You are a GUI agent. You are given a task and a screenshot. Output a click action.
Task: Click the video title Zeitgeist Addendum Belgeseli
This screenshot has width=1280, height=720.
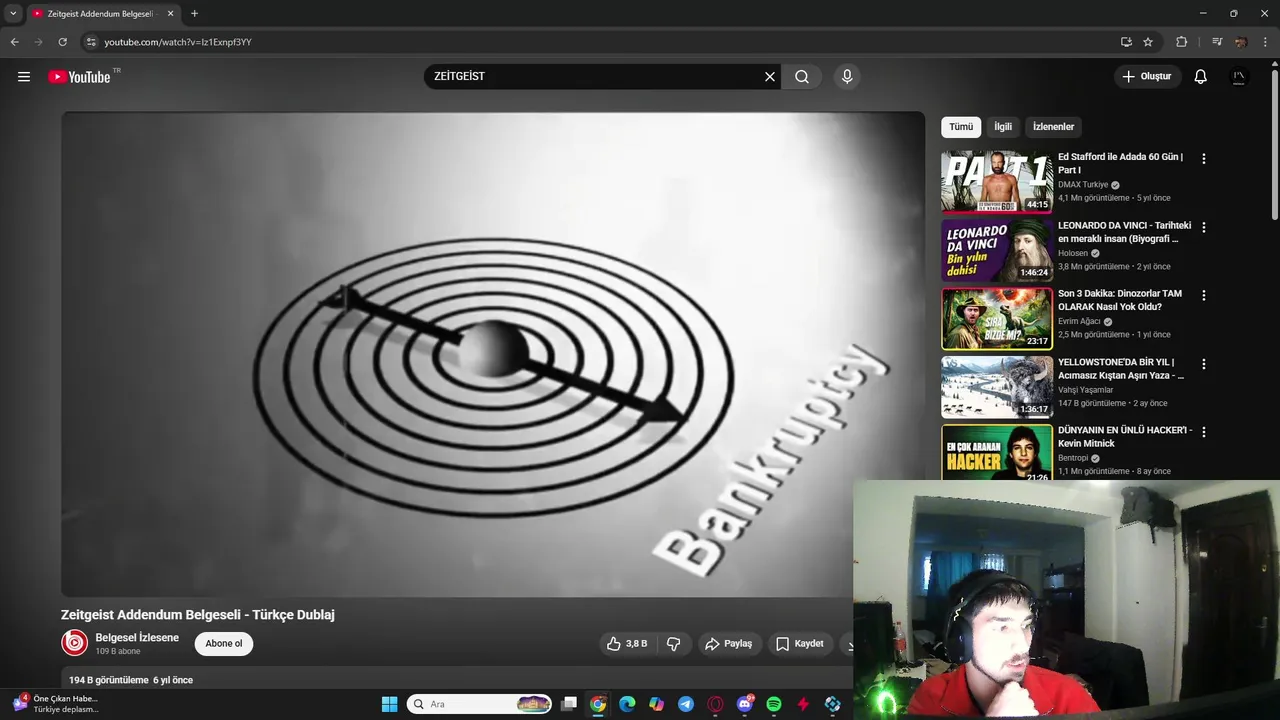[x=198, y=615]
